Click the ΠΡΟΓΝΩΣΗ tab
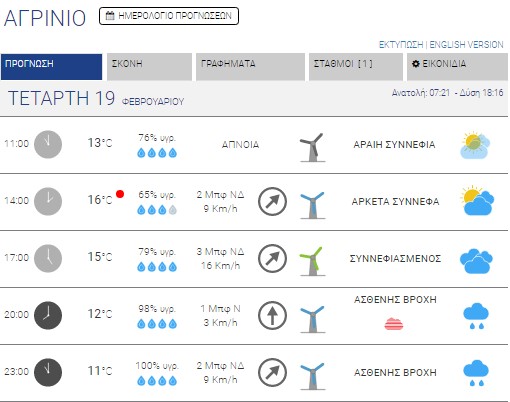510x402 pixels. click(51, 67)
